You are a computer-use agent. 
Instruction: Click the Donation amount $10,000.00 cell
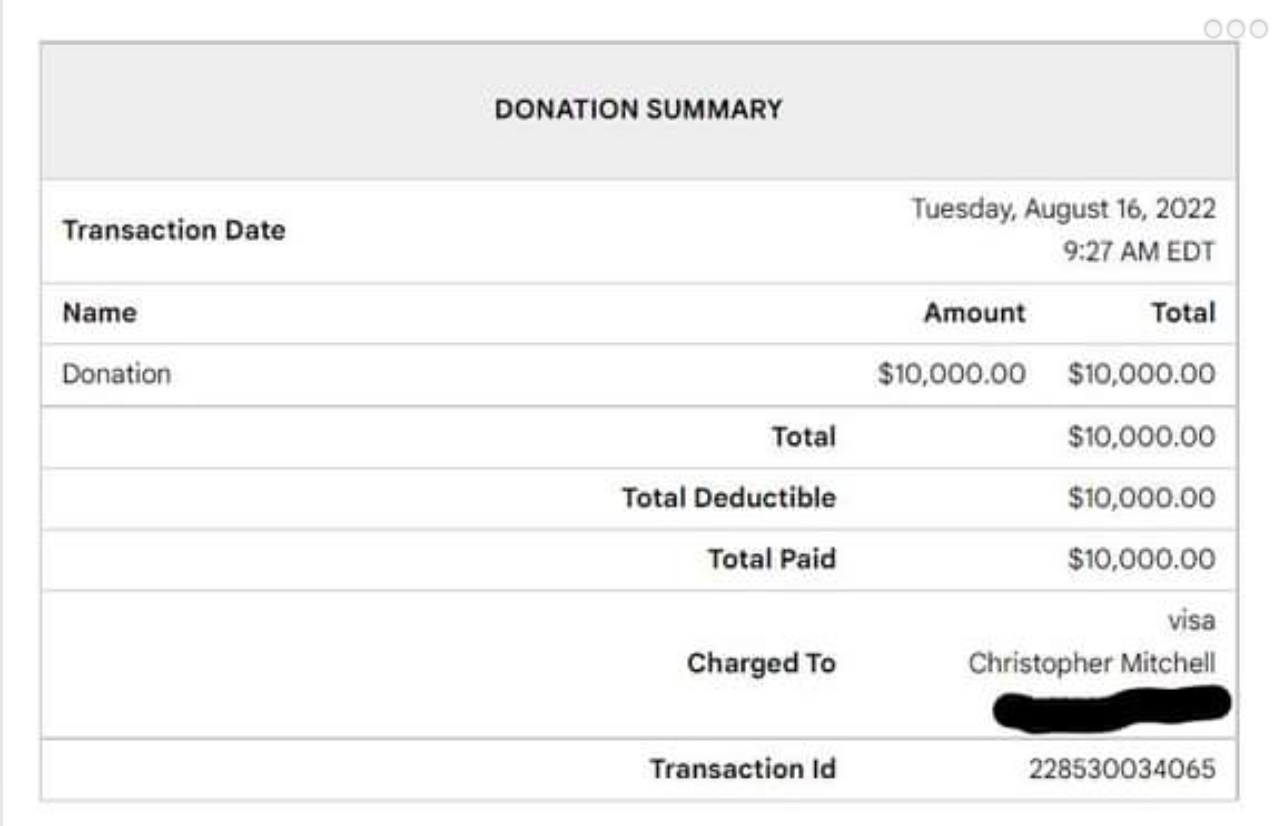951,374
